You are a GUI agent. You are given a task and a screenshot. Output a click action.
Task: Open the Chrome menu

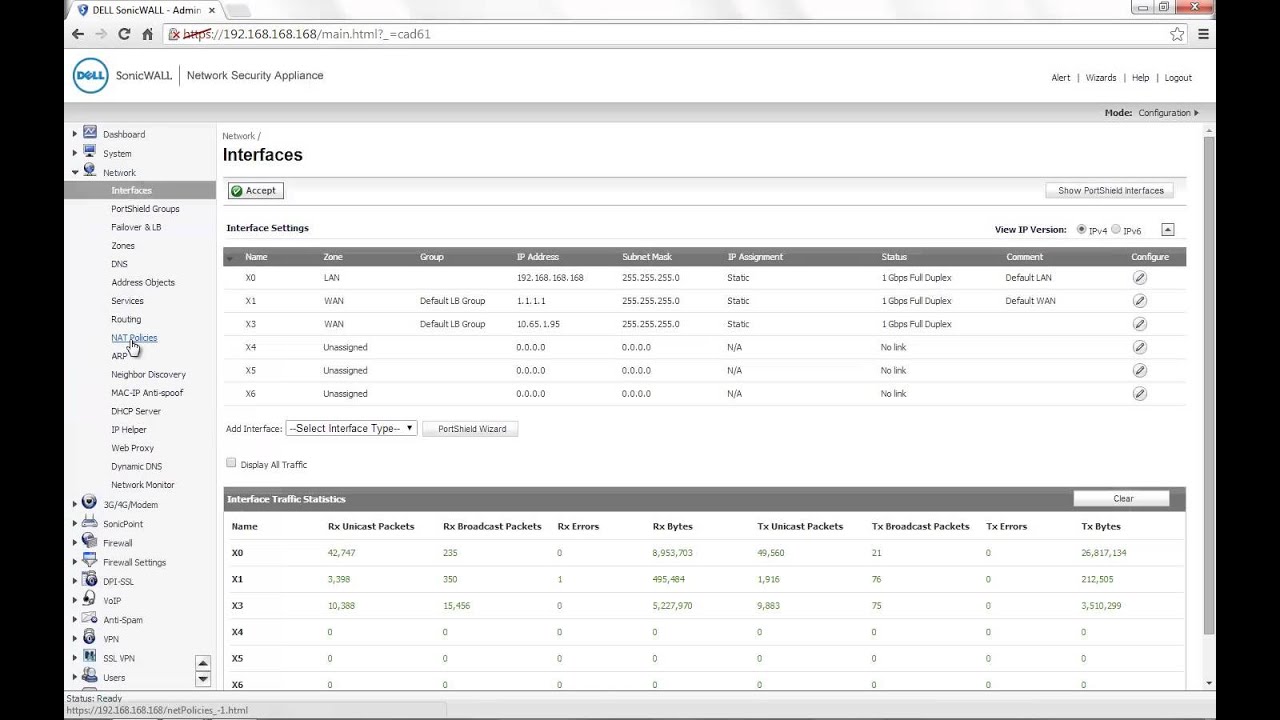coord(1203,34)
